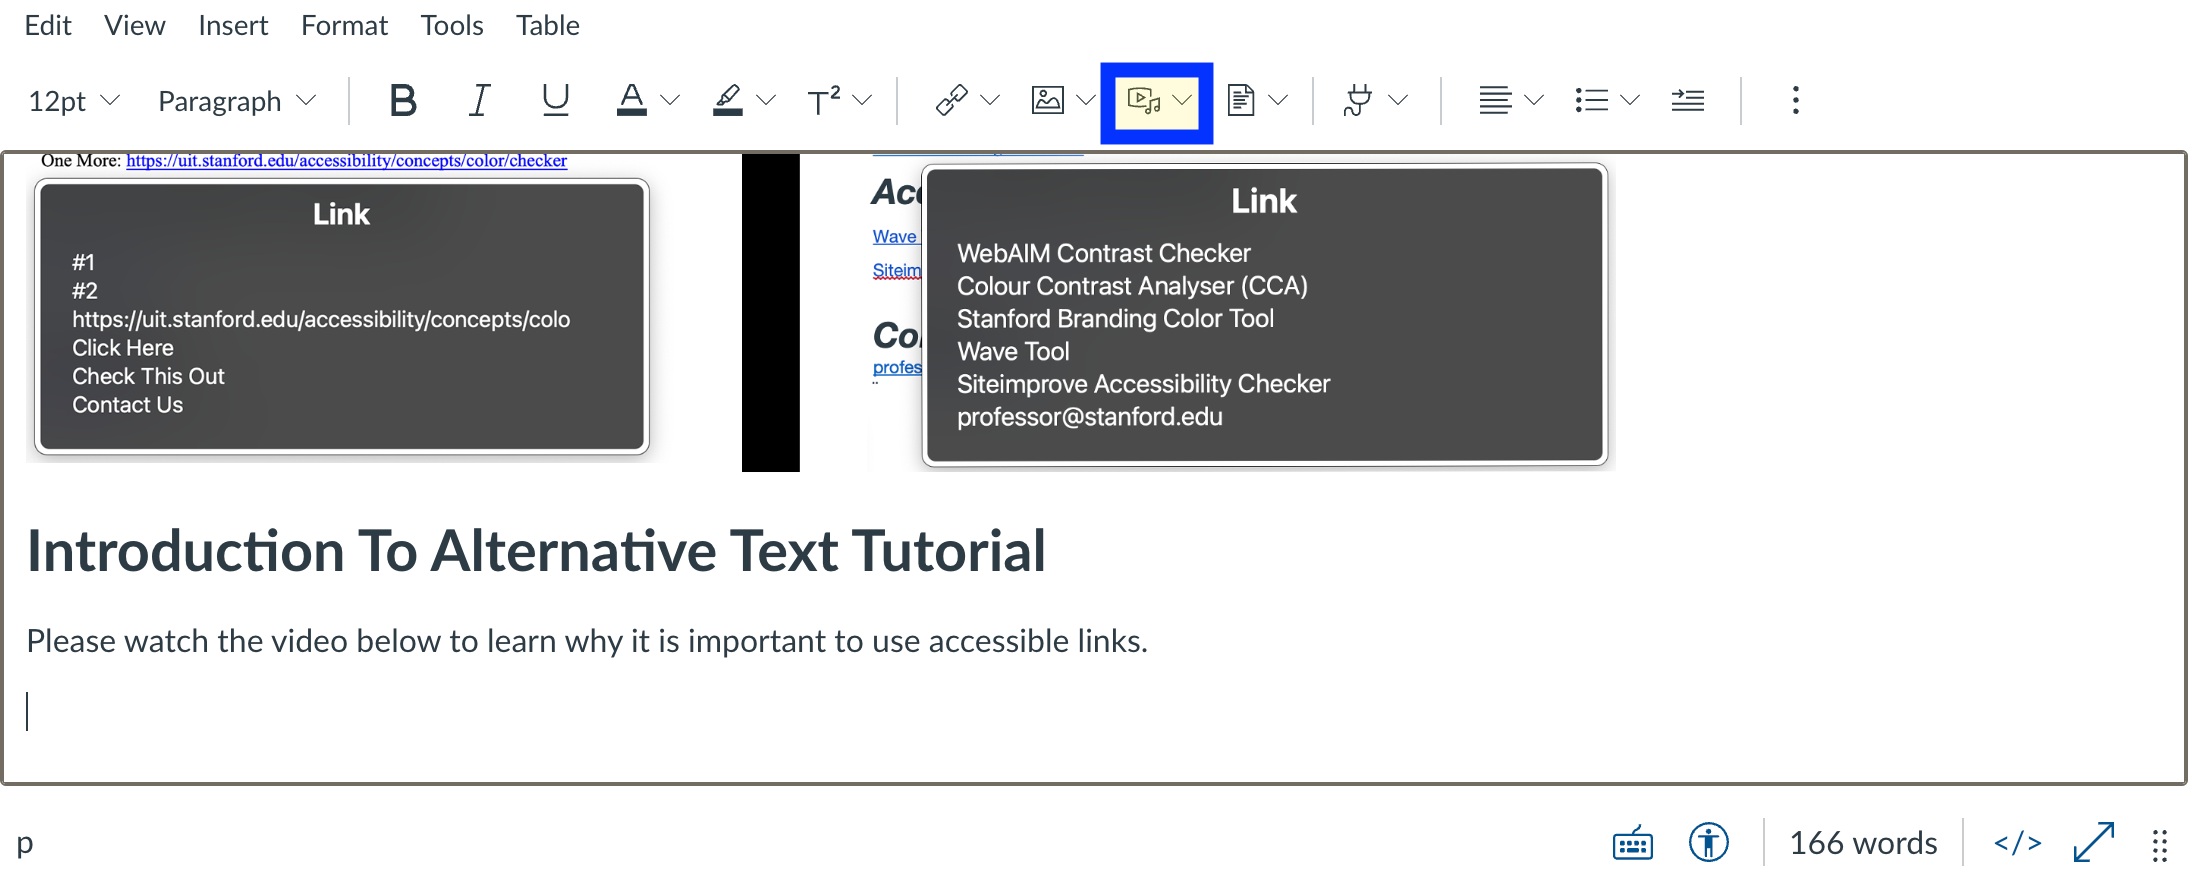Run the accessibility checker icon
Image resolution: width=2200 pixels, height=884 pixels.
click(x=1708, y=843)
